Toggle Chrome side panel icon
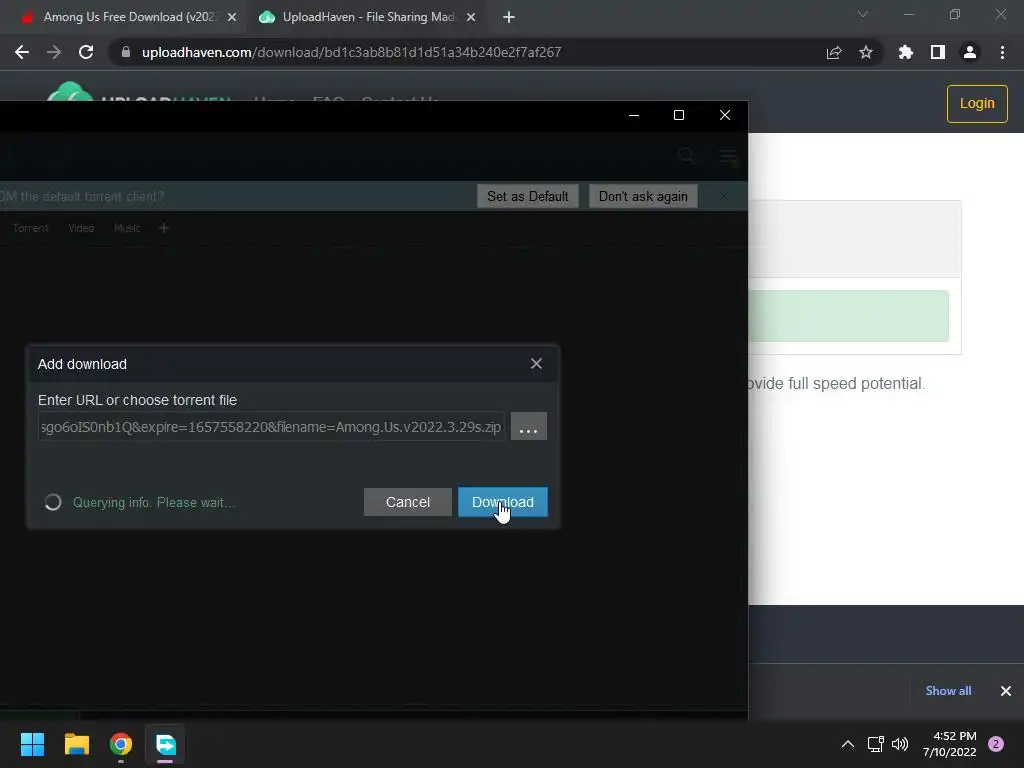 click(x=938, y=52)
